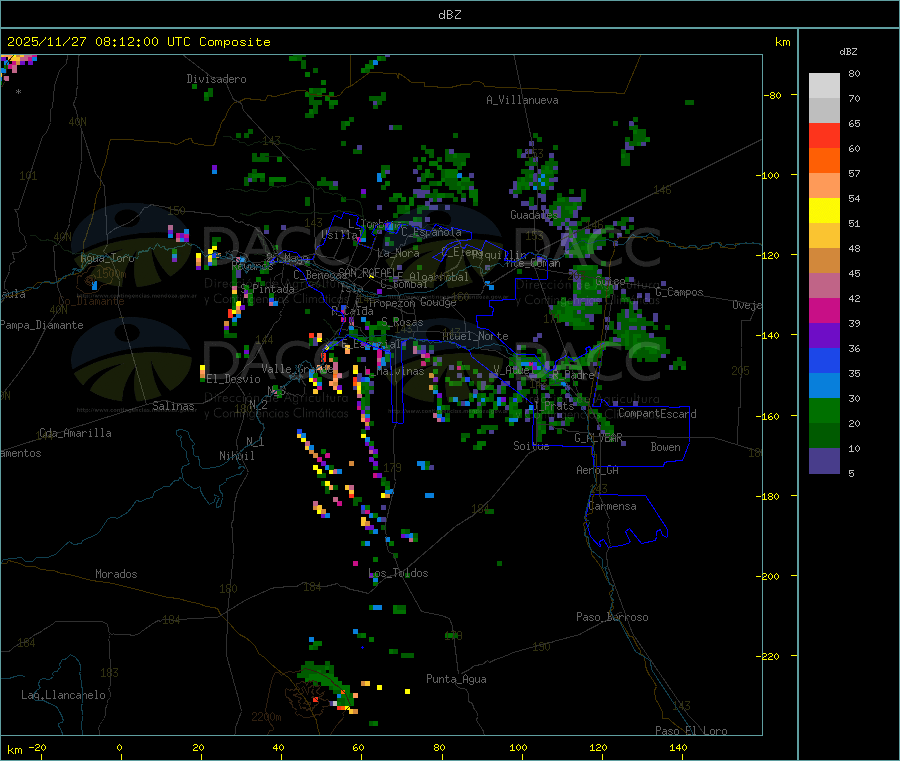Click the Aero_GA label
The height and width of the screenshot is (761, 900).
tap(597, 470)
